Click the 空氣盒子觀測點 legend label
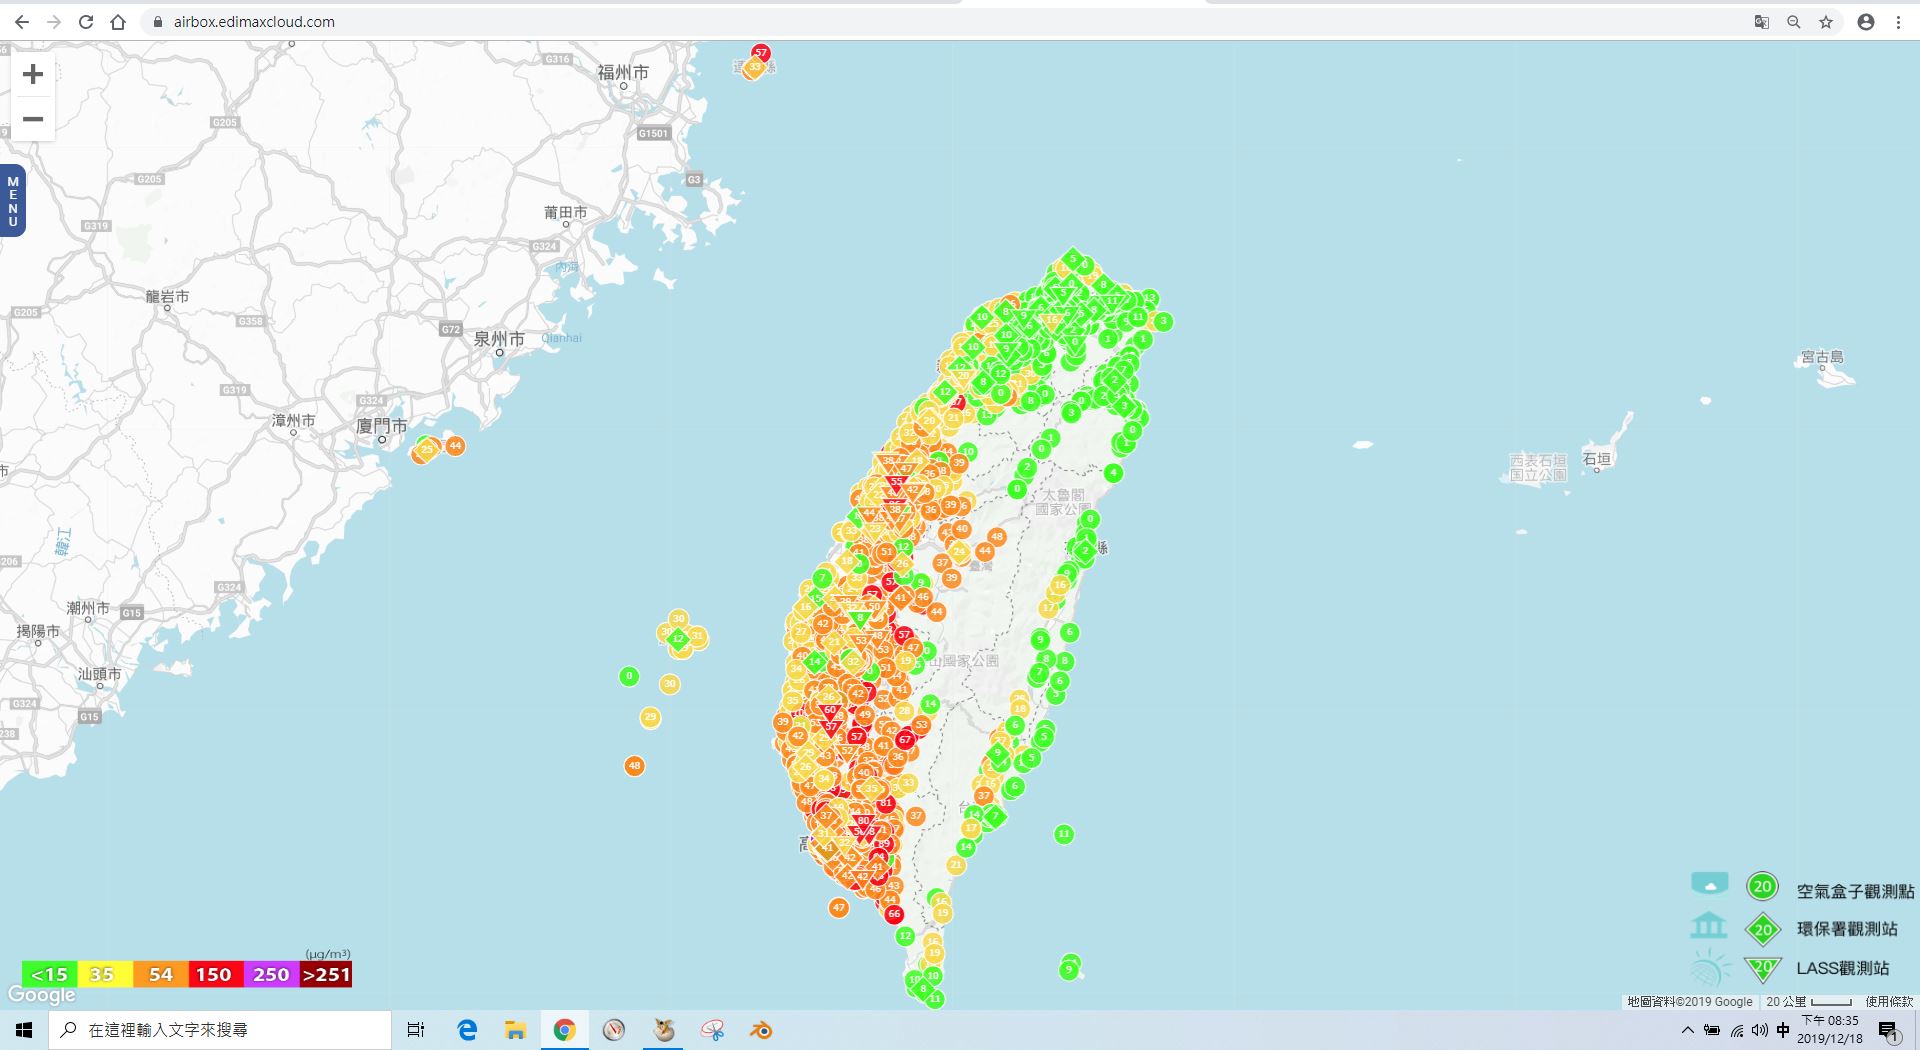Viewport: 1920px width, 1050px height. point(1855,891)
